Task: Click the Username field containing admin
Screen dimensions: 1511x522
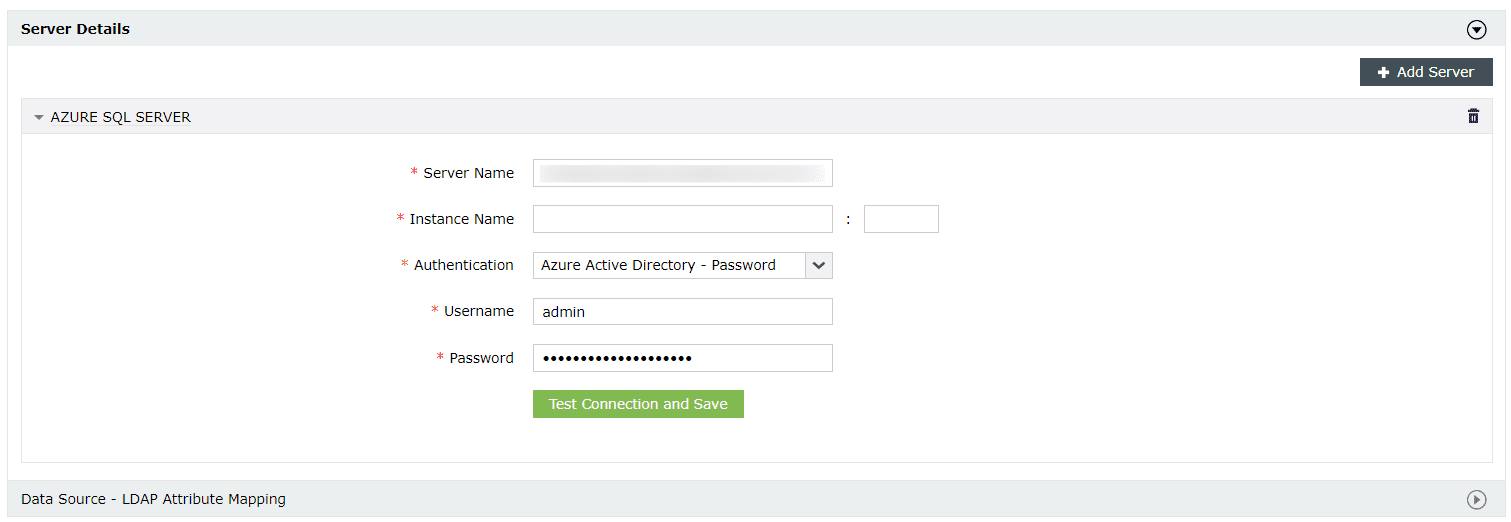Action: (682, 312)
